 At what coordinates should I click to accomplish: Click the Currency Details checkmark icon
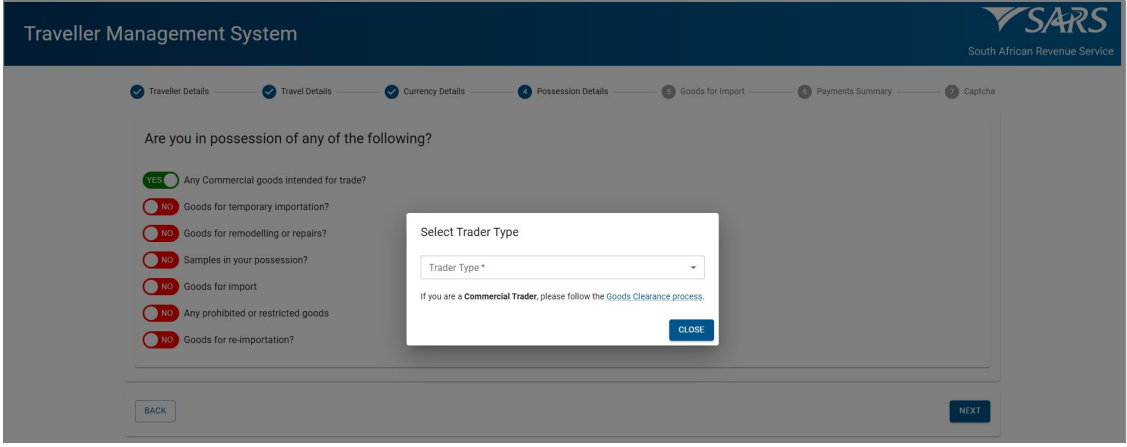pyautogui.click(x=391, y=92)
